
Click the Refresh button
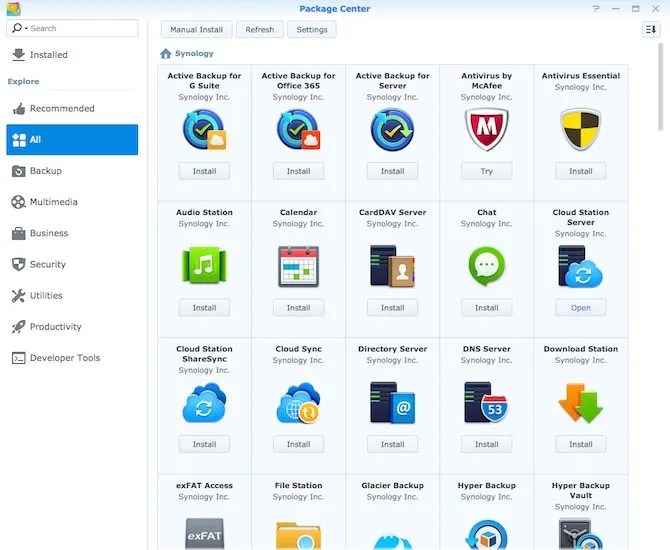(260, 29)
